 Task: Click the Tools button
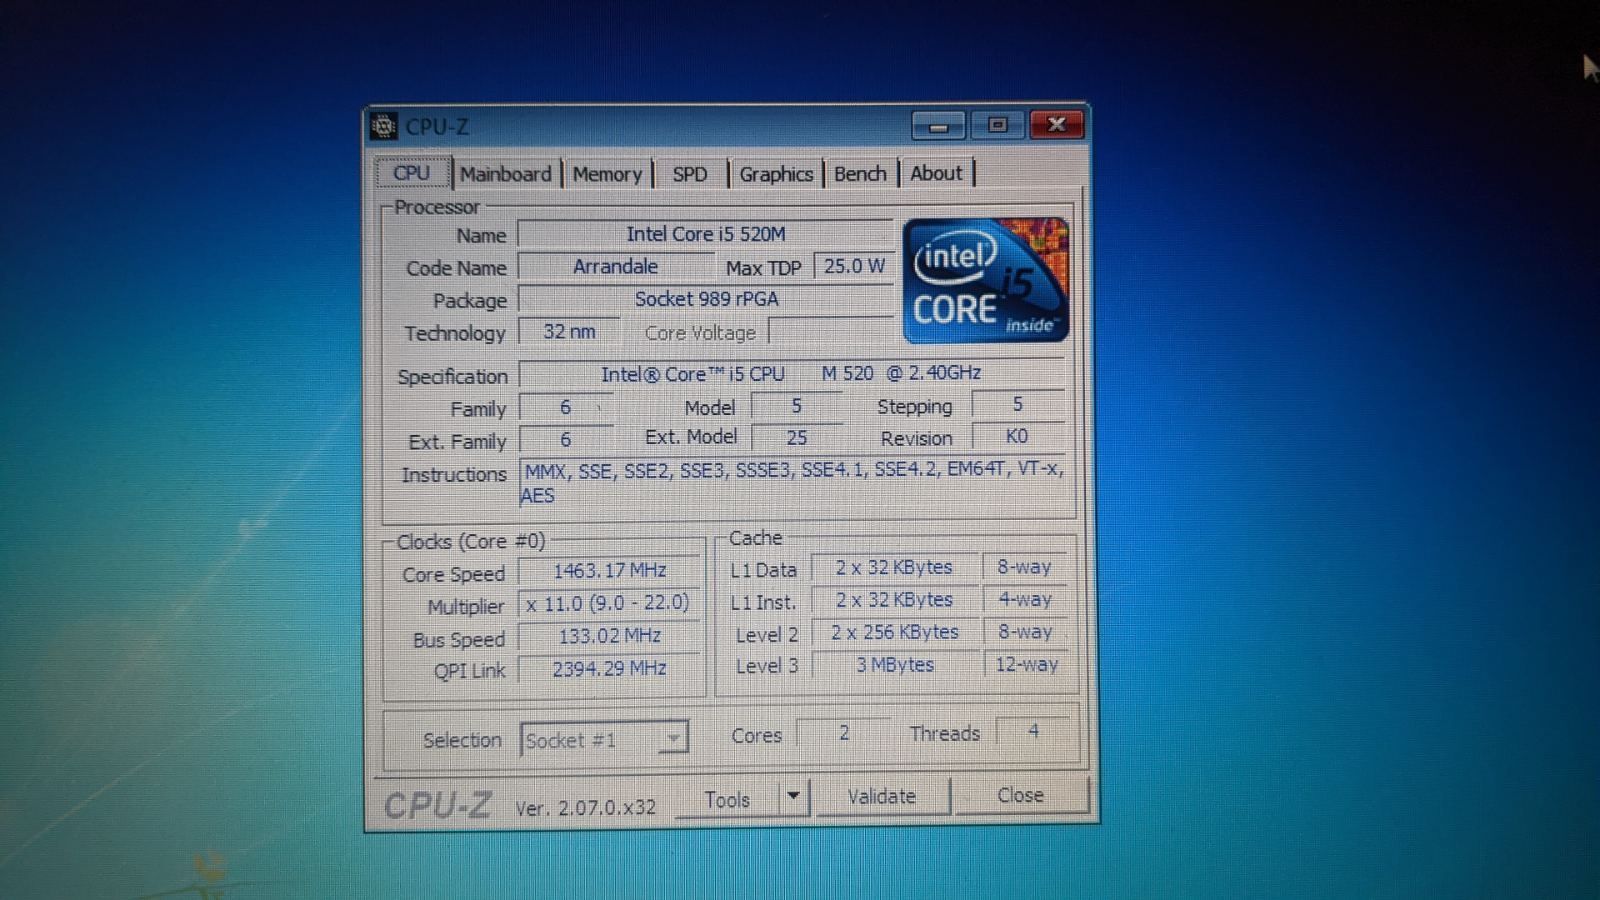(x=727, y=800)
